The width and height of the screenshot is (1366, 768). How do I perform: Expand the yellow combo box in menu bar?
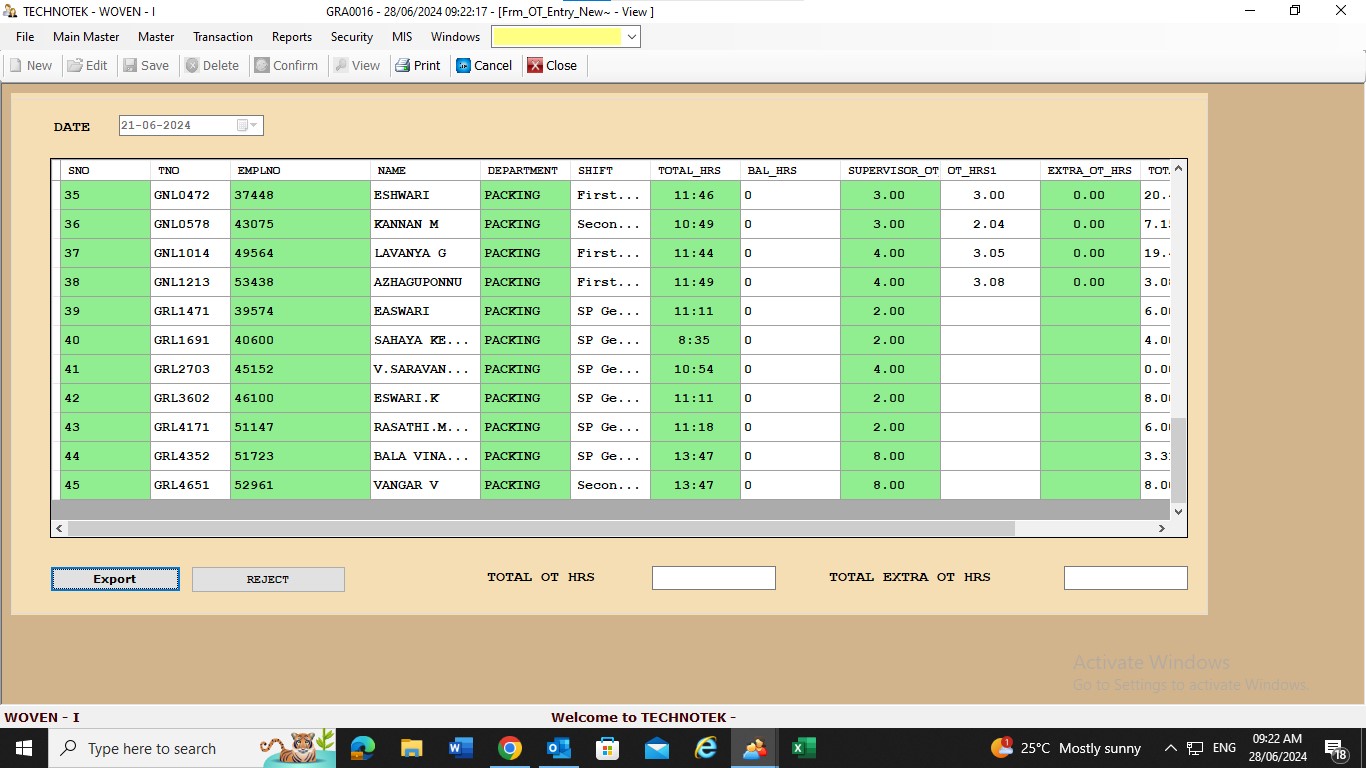(631, 37)
